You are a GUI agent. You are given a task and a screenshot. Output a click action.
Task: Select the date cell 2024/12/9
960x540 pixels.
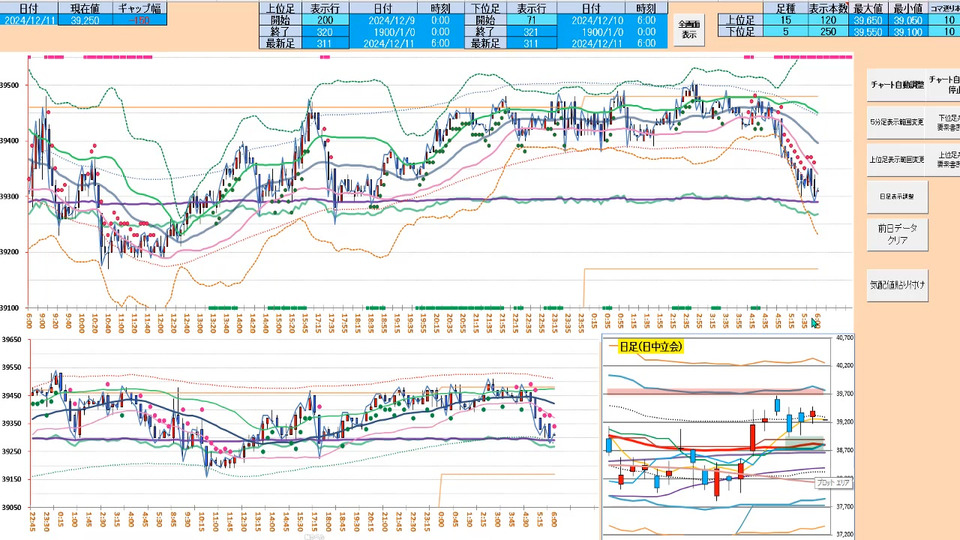(x=384, y=20)
